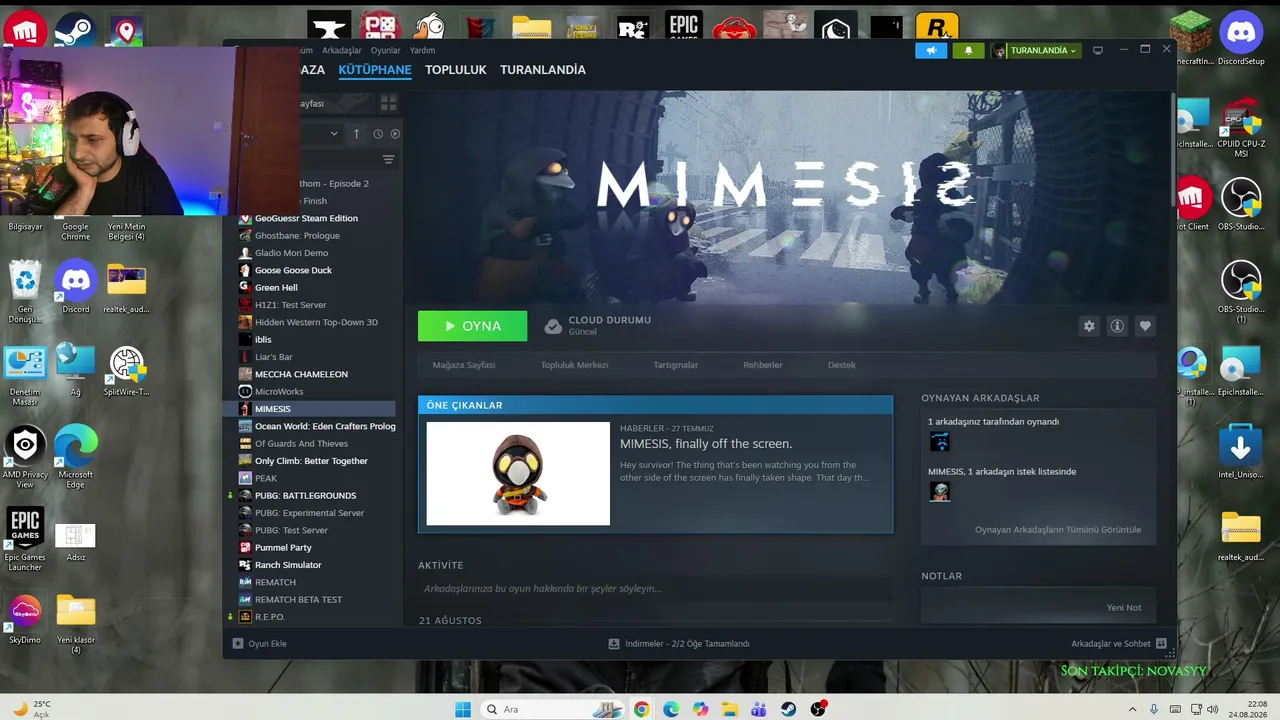
Task: Show recent games clock filter
Action: pos(378,133)
